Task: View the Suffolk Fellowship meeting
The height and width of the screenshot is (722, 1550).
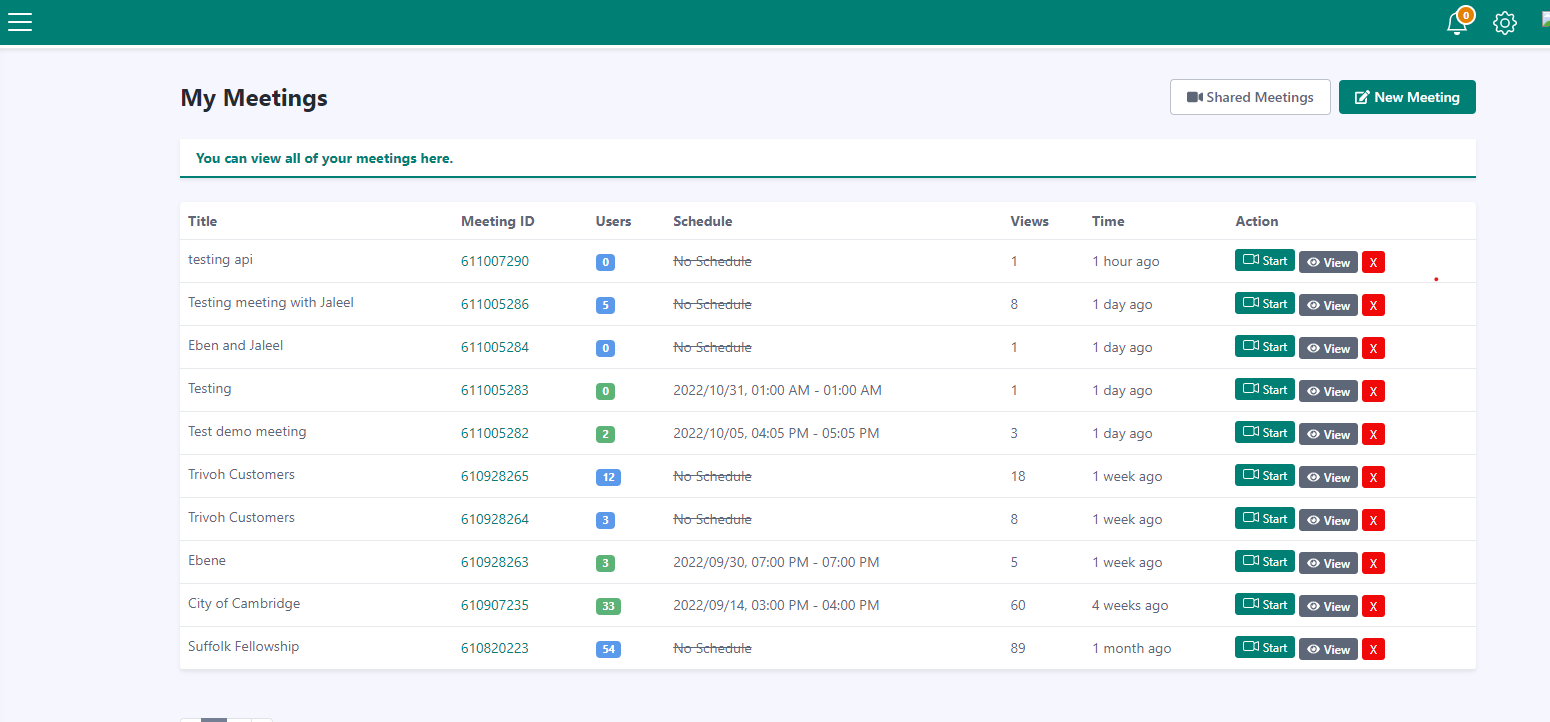Action: tap(1328, 649)
